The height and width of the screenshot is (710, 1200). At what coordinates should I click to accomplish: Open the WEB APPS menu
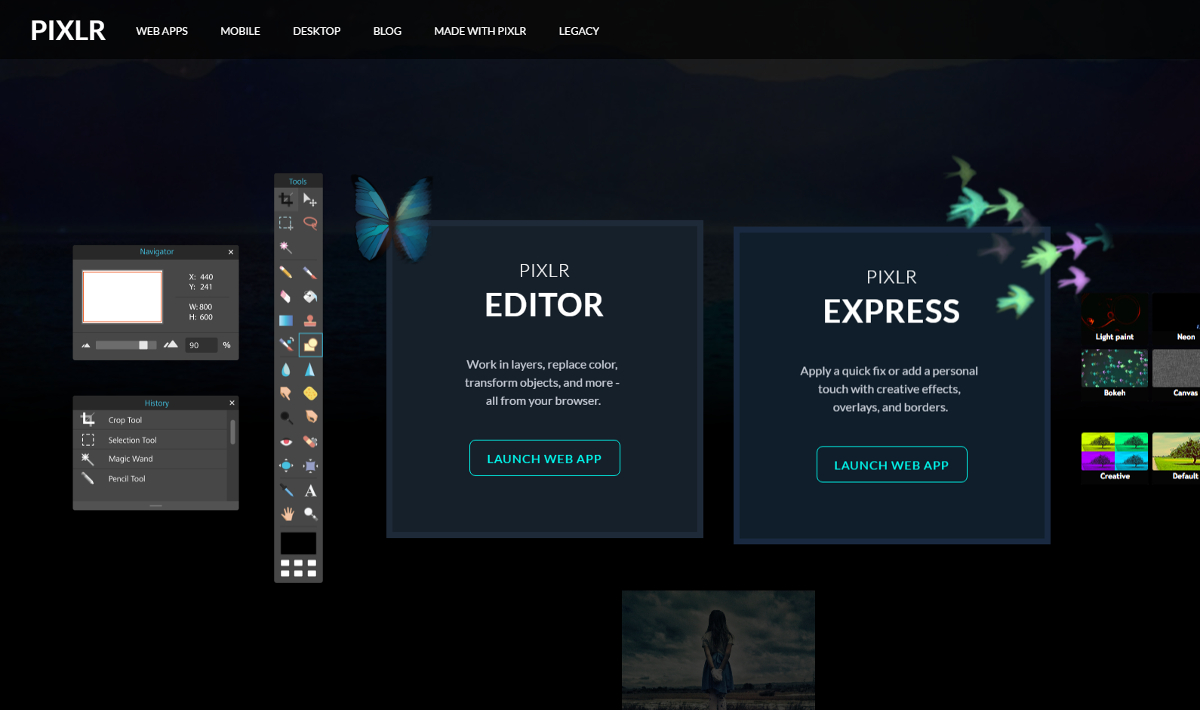[x=162, y=31]
